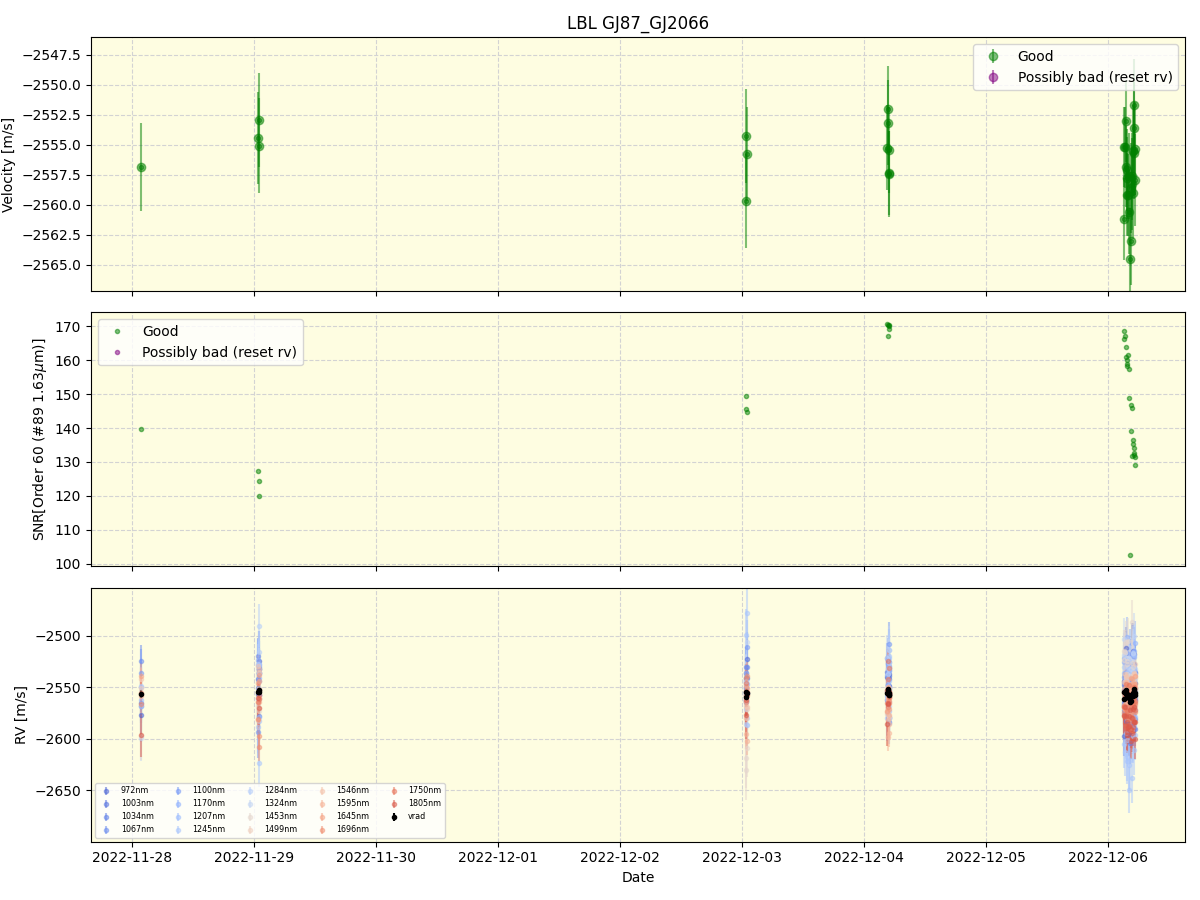Click the 2022-12-03 SNR point near 150
Image resolution: width=1200 pixels, height=900 pixels.
746,396
